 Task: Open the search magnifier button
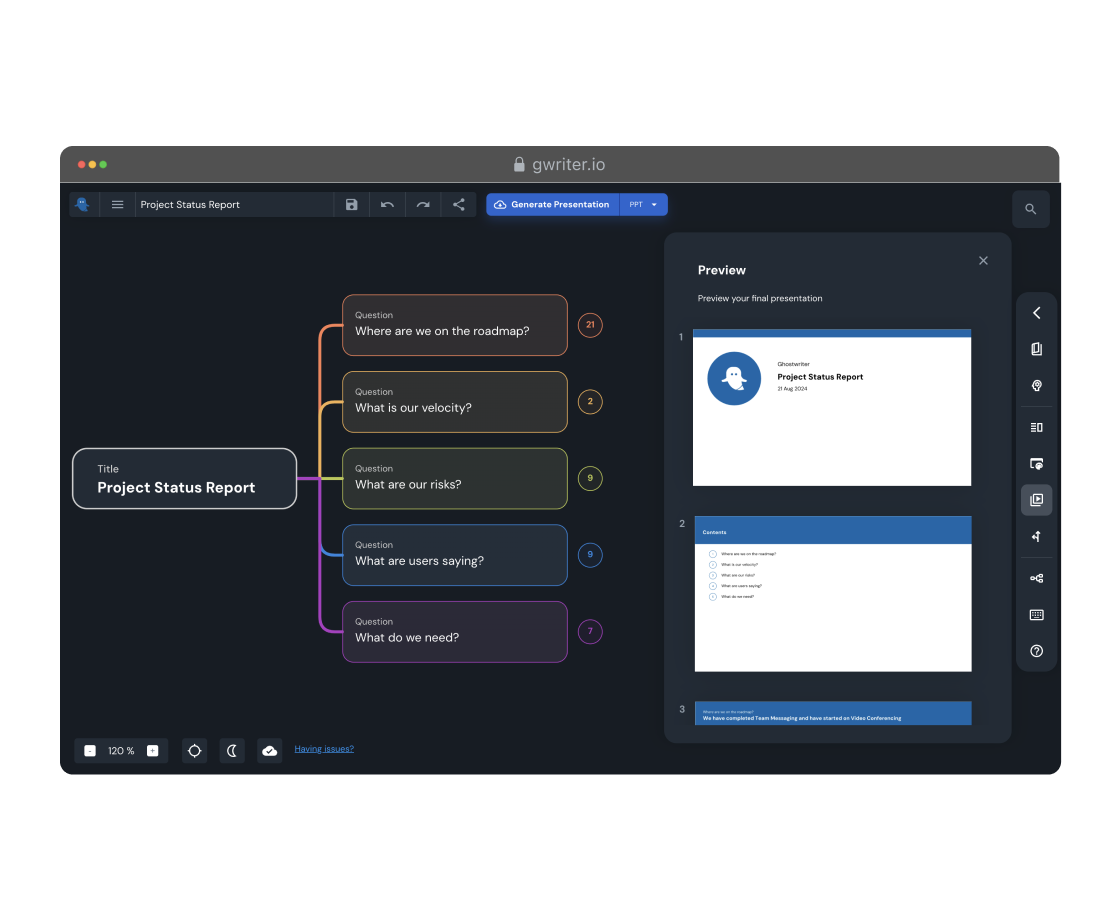click(1030, 209)
